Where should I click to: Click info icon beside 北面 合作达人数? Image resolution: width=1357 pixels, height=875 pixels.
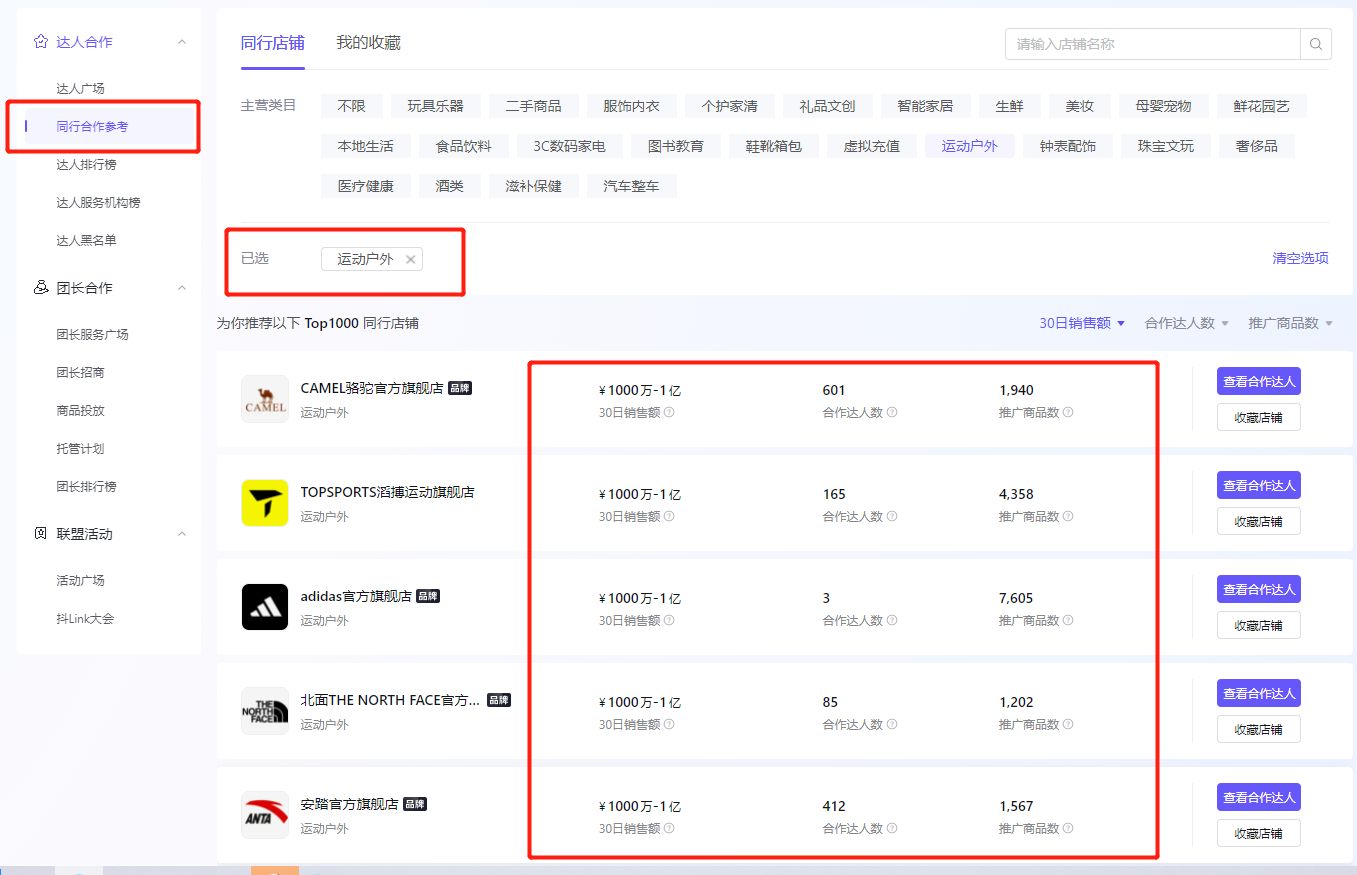coord(892,724)
